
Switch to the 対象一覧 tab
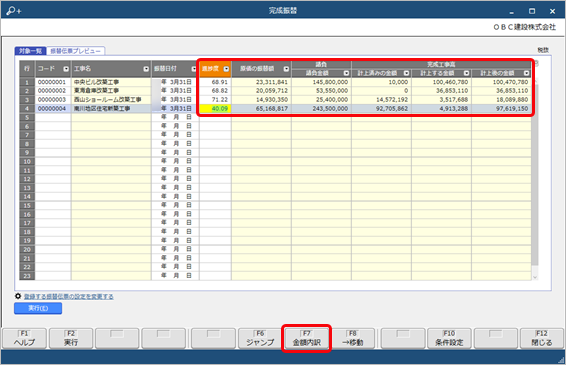31,51
